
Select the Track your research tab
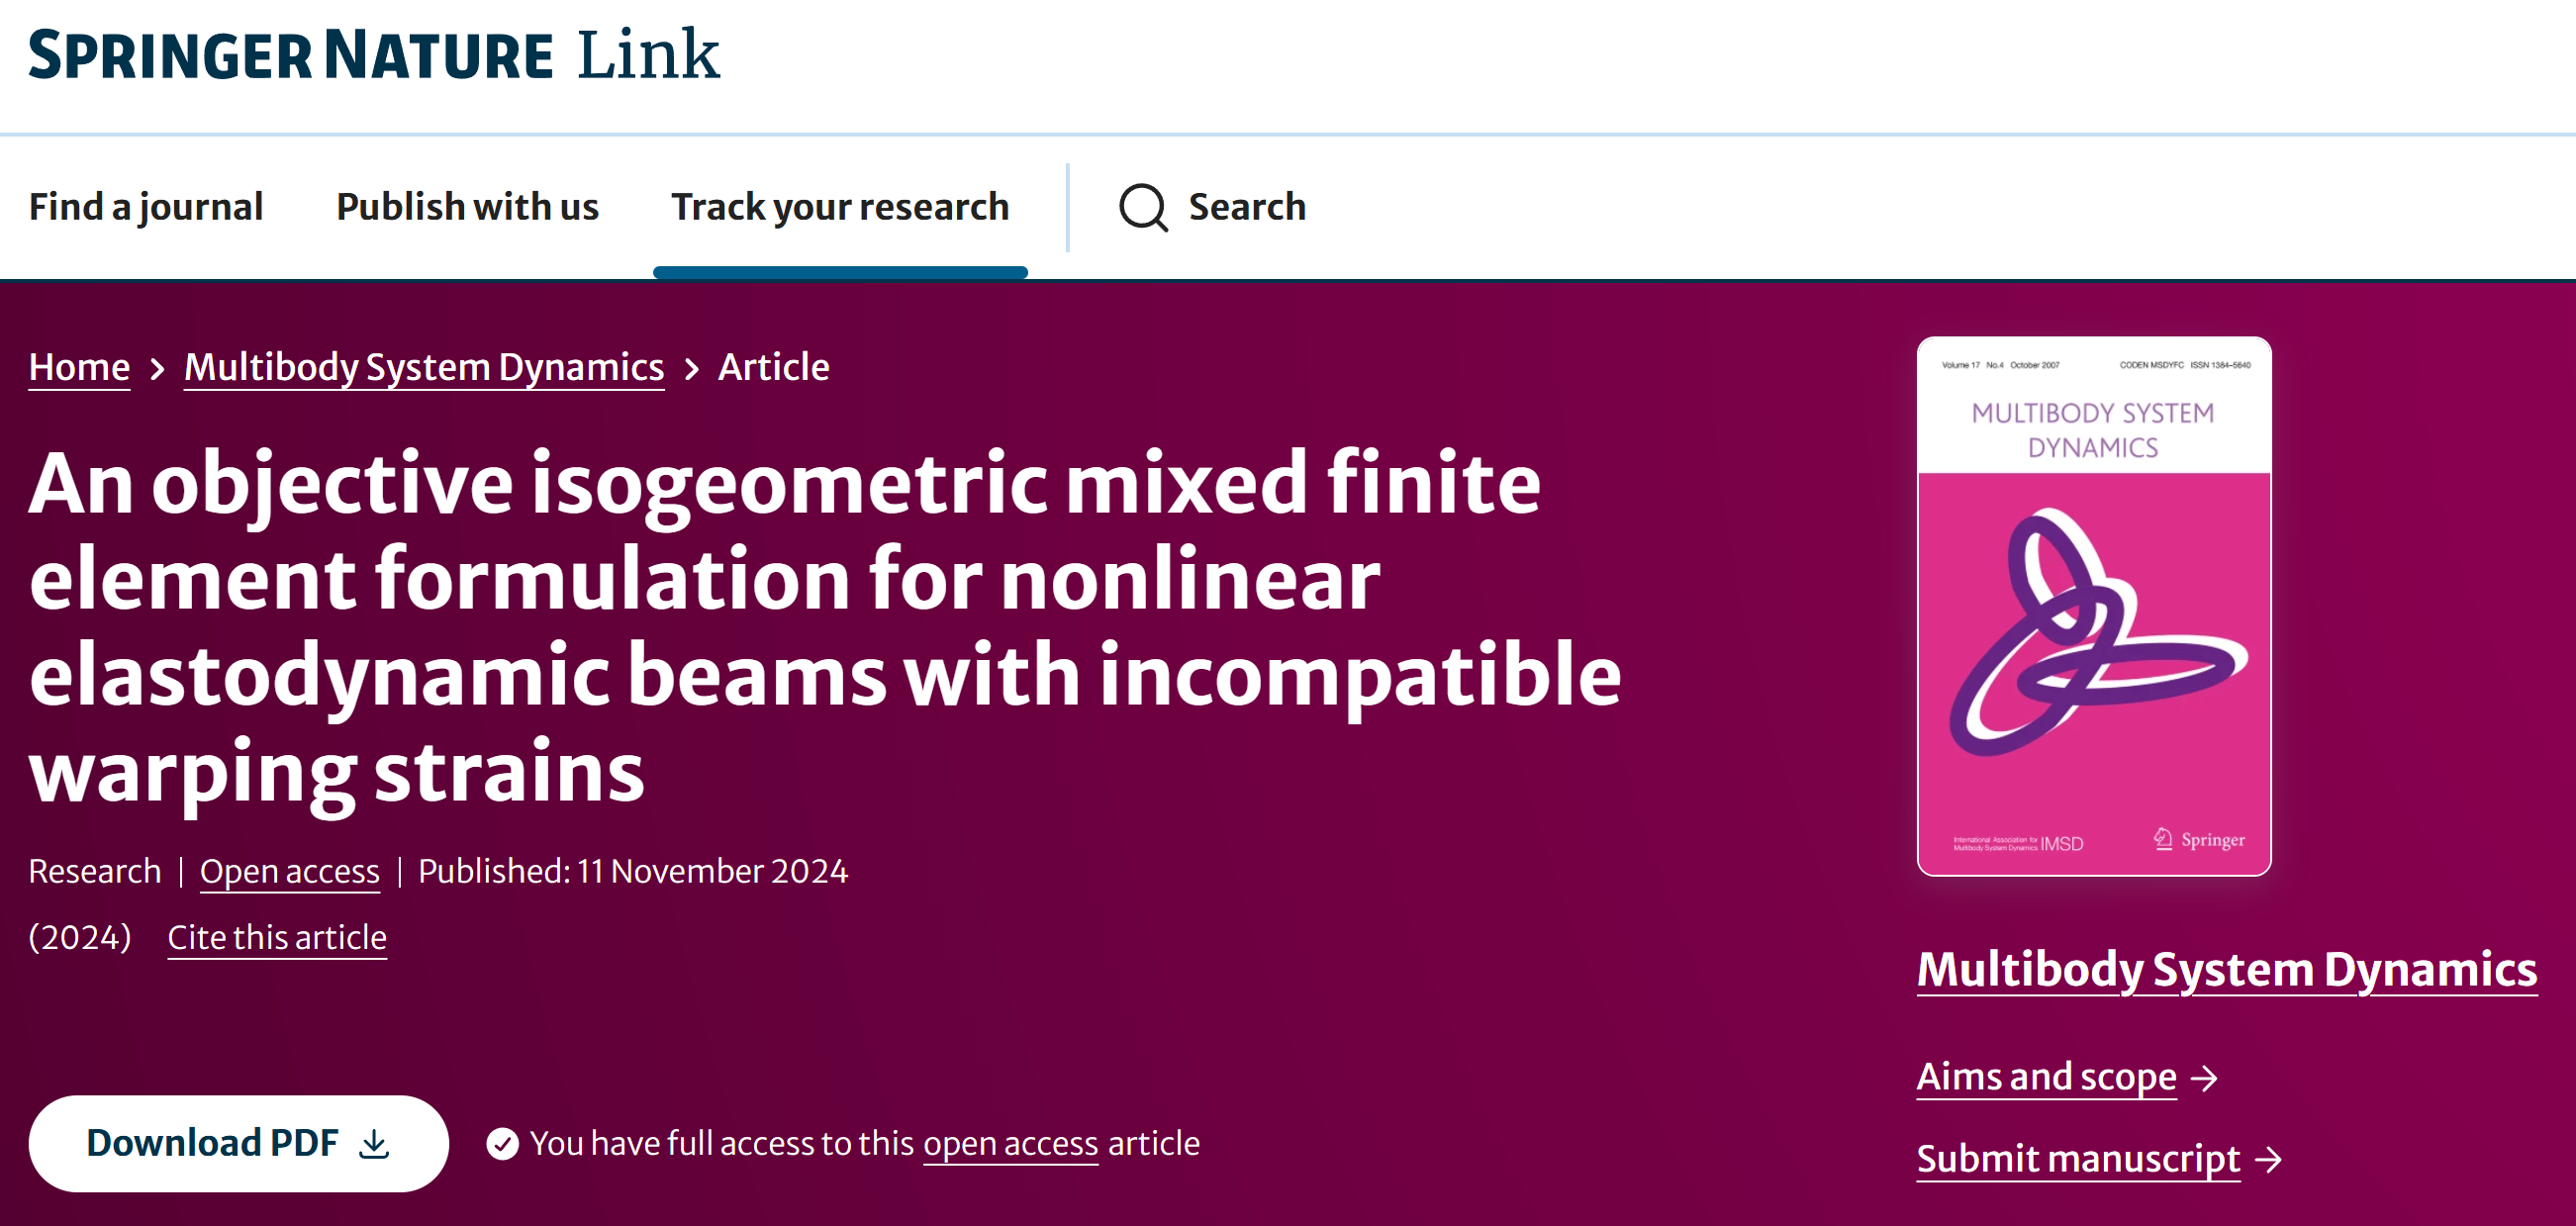[x=840, y=207]
